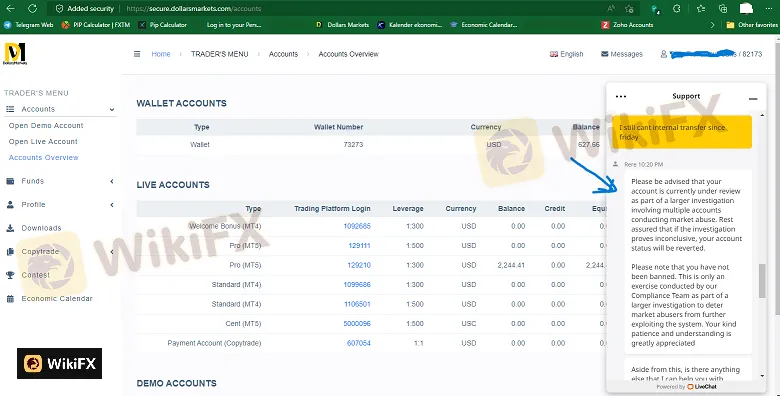Select the 2,244.41 balance cell
Screen dimensions: 780x396
pyautogui.click(x=511, y=265)
